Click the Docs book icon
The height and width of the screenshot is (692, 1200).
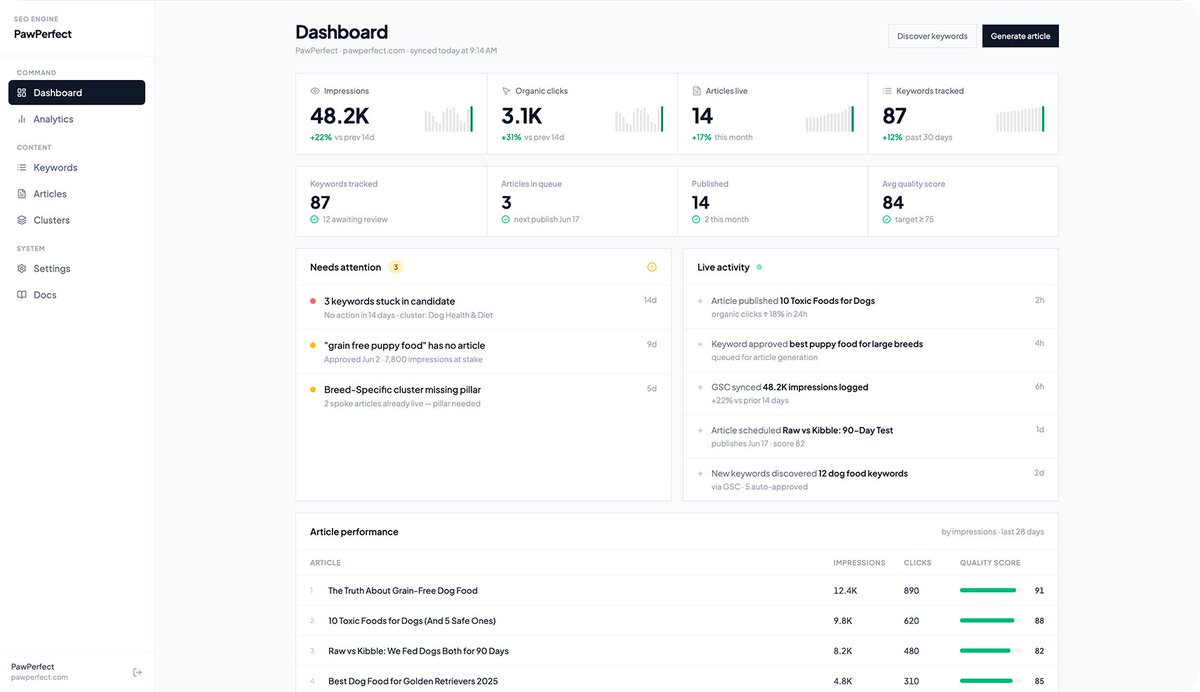[x=22, y=295]
